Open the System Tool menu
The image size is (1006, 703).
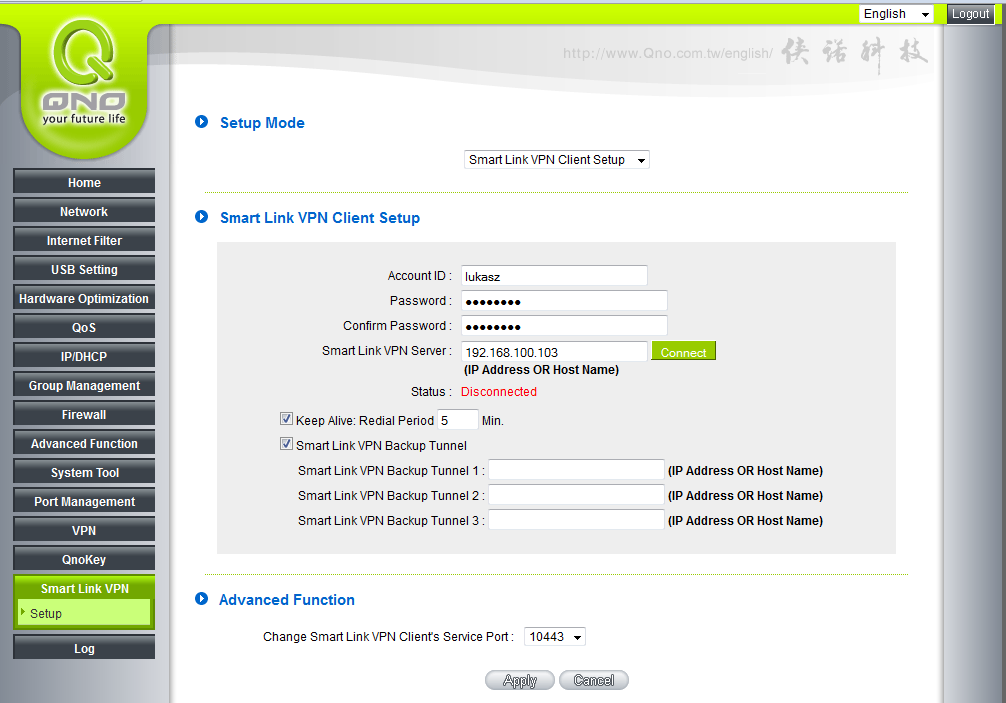point(84,472)
